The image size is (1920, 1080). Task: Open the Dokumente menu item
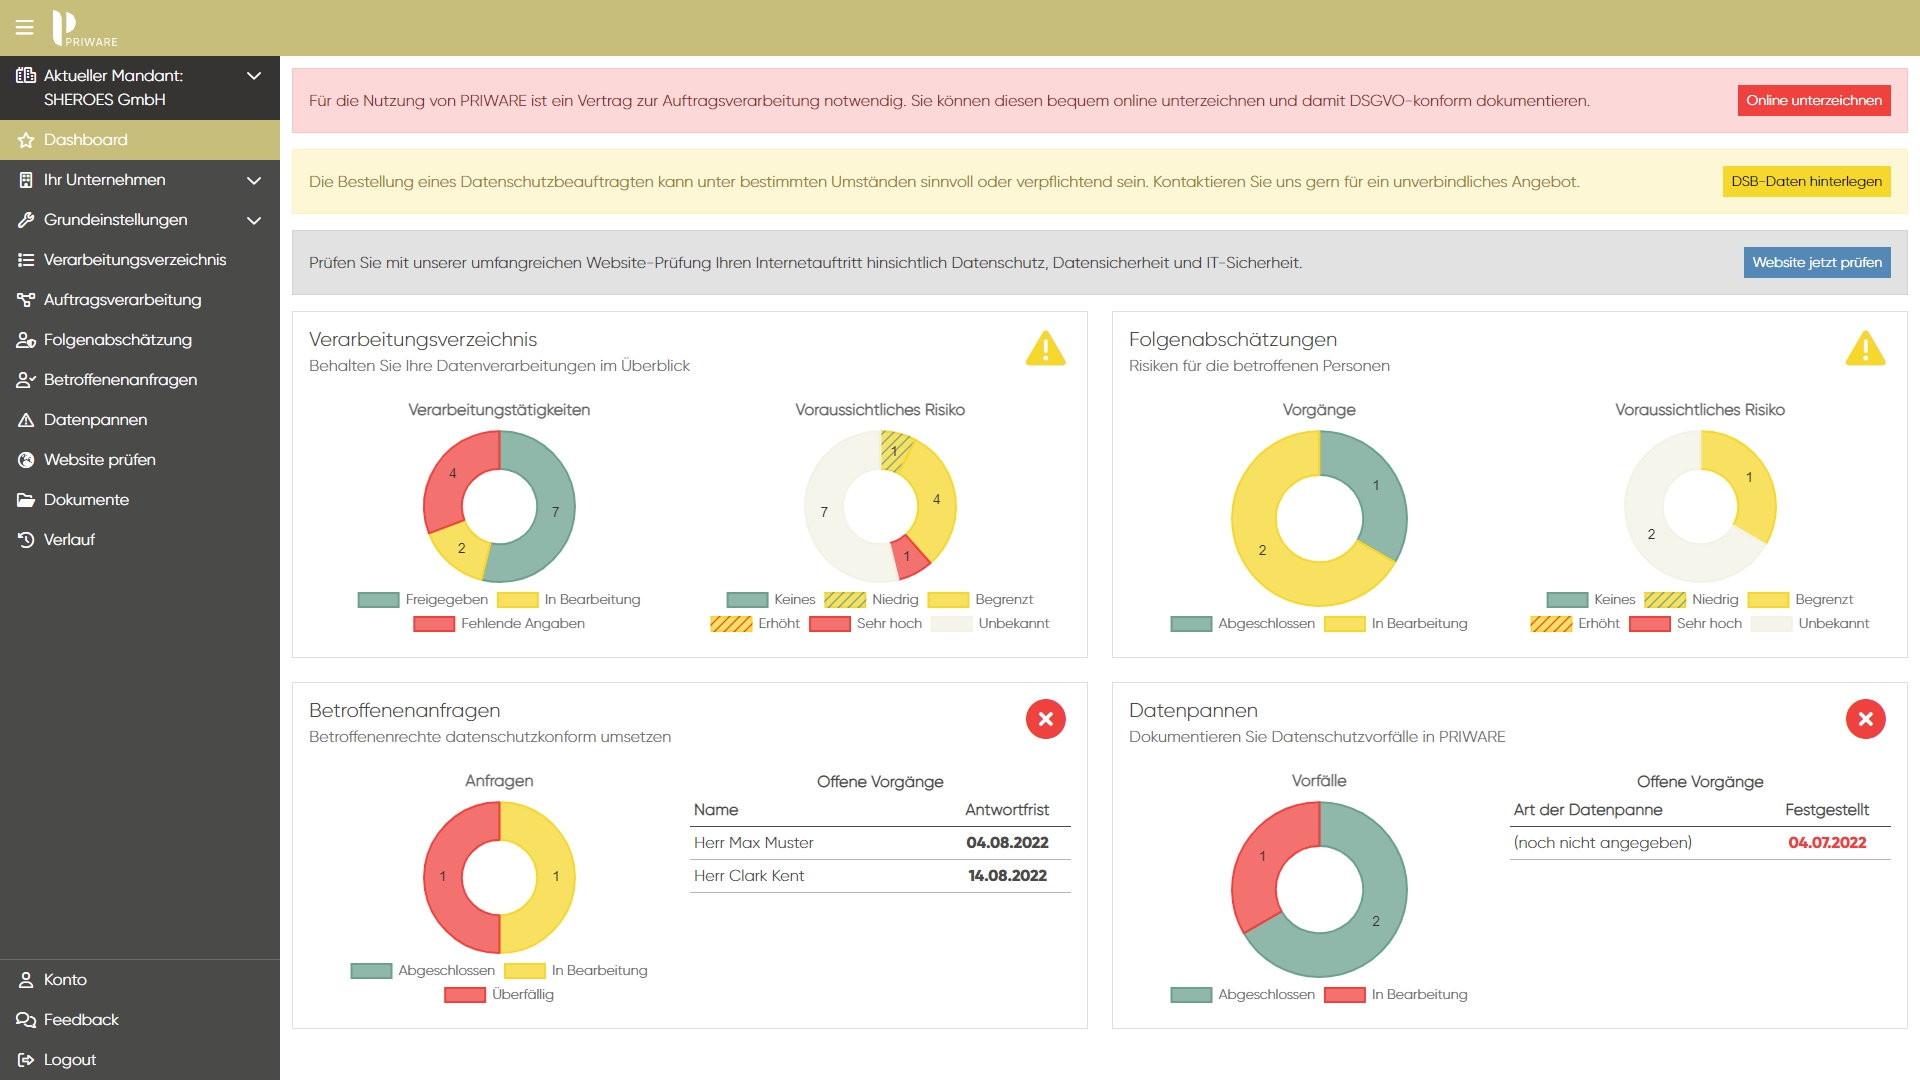click(86, 500)
